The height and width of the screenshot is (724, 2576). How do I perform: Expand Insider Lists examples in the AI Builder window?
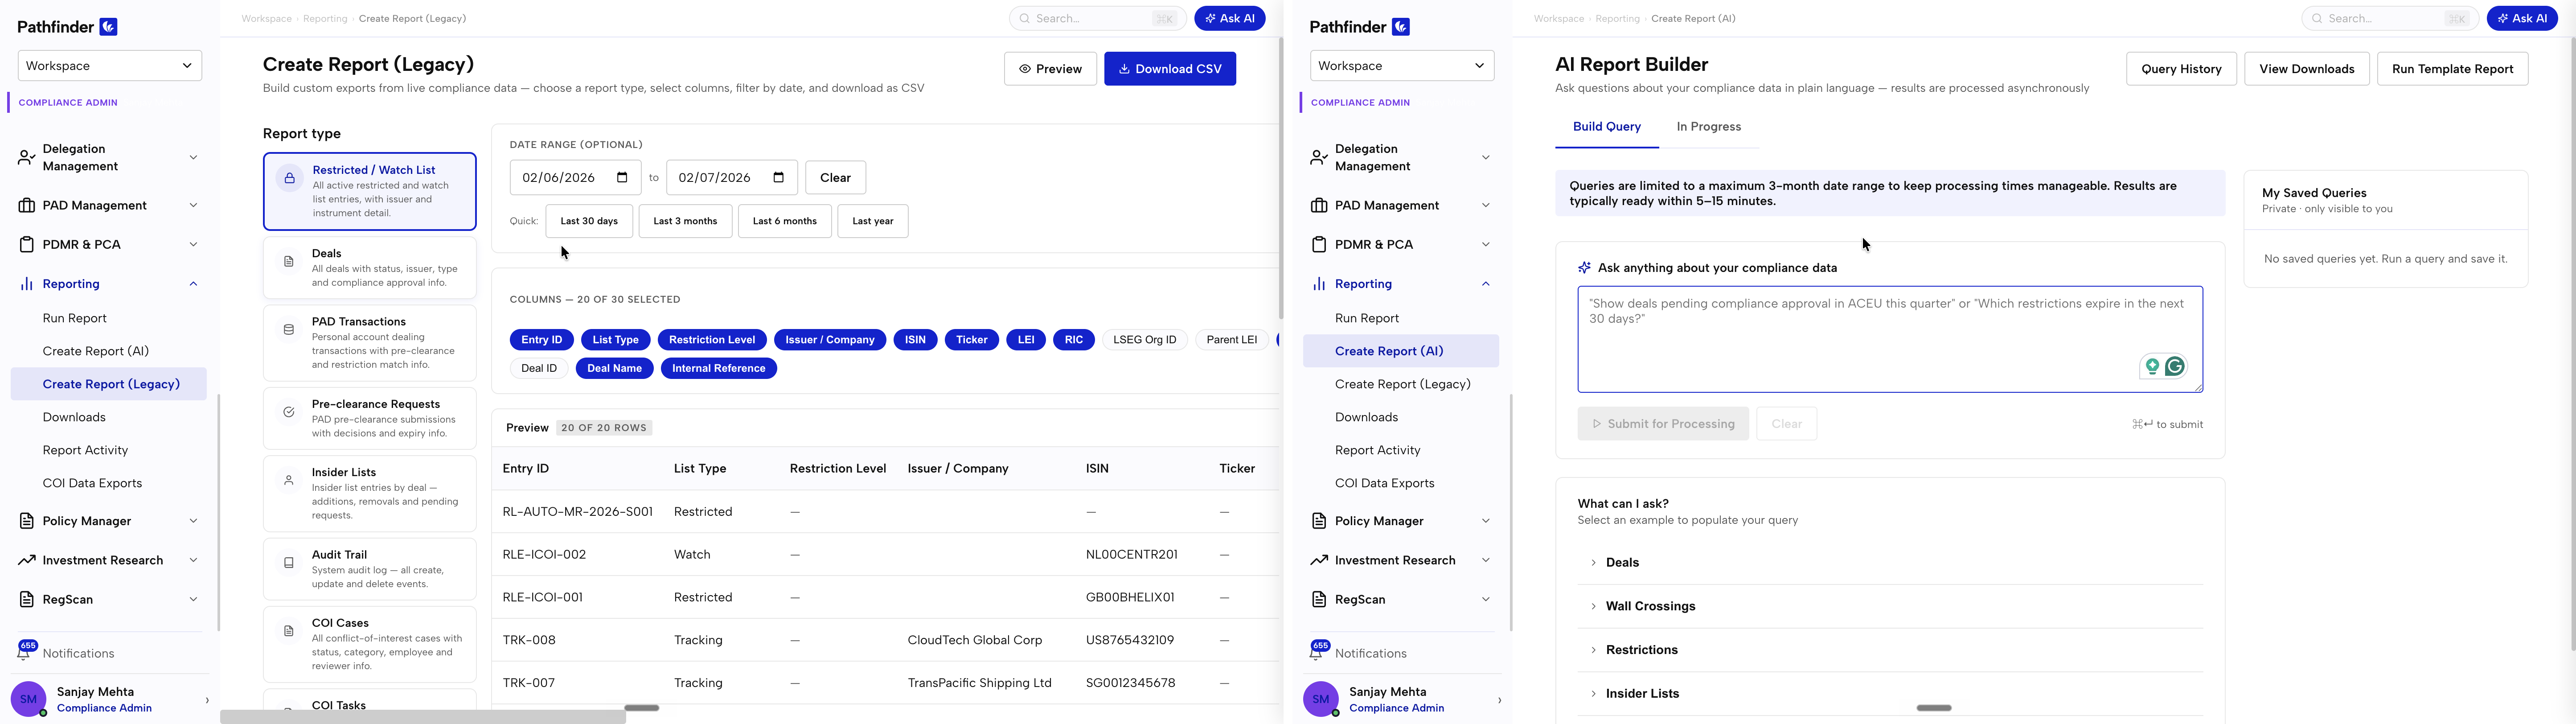[1889, 694]
